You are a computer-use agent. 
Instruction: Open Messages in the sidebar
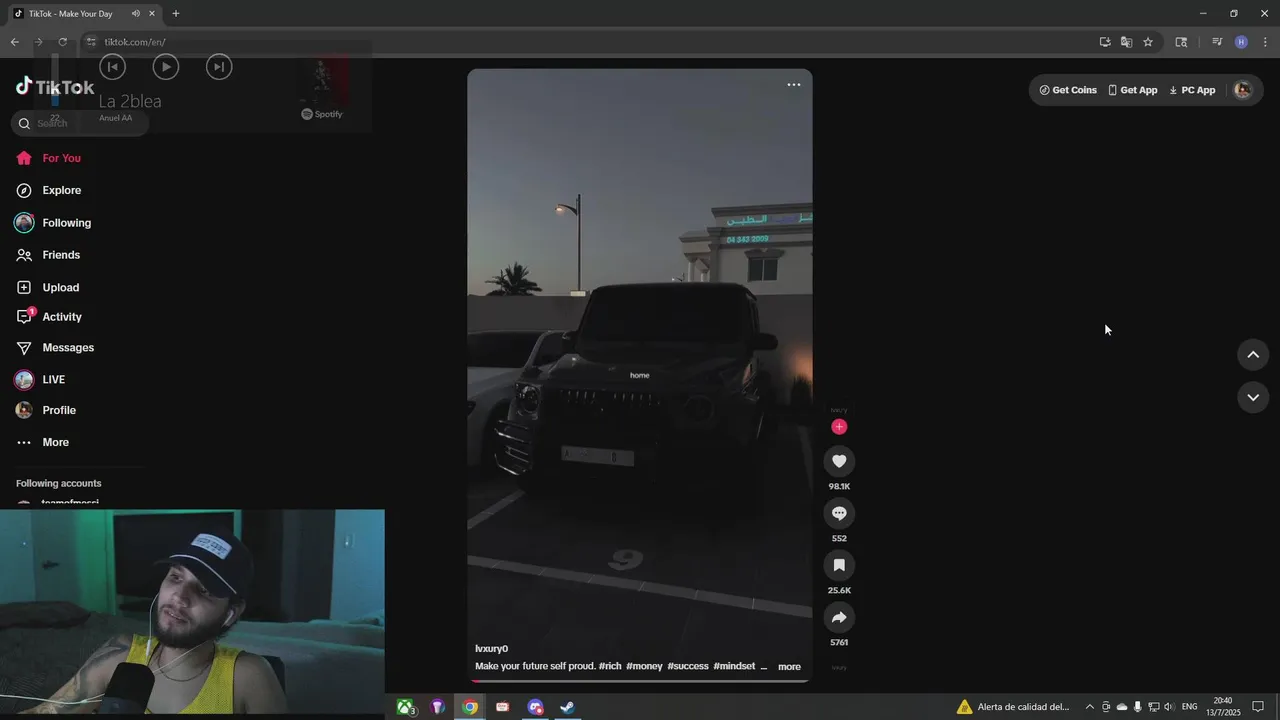pyautogui.click(x=55, y=348)
